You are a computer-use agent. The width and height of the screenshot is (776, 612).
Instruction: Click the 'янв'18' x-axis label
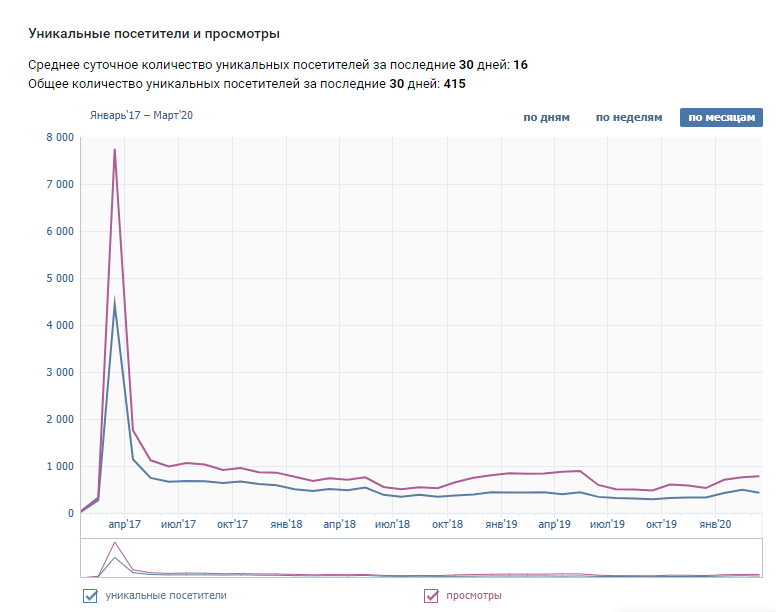point(286,524)
